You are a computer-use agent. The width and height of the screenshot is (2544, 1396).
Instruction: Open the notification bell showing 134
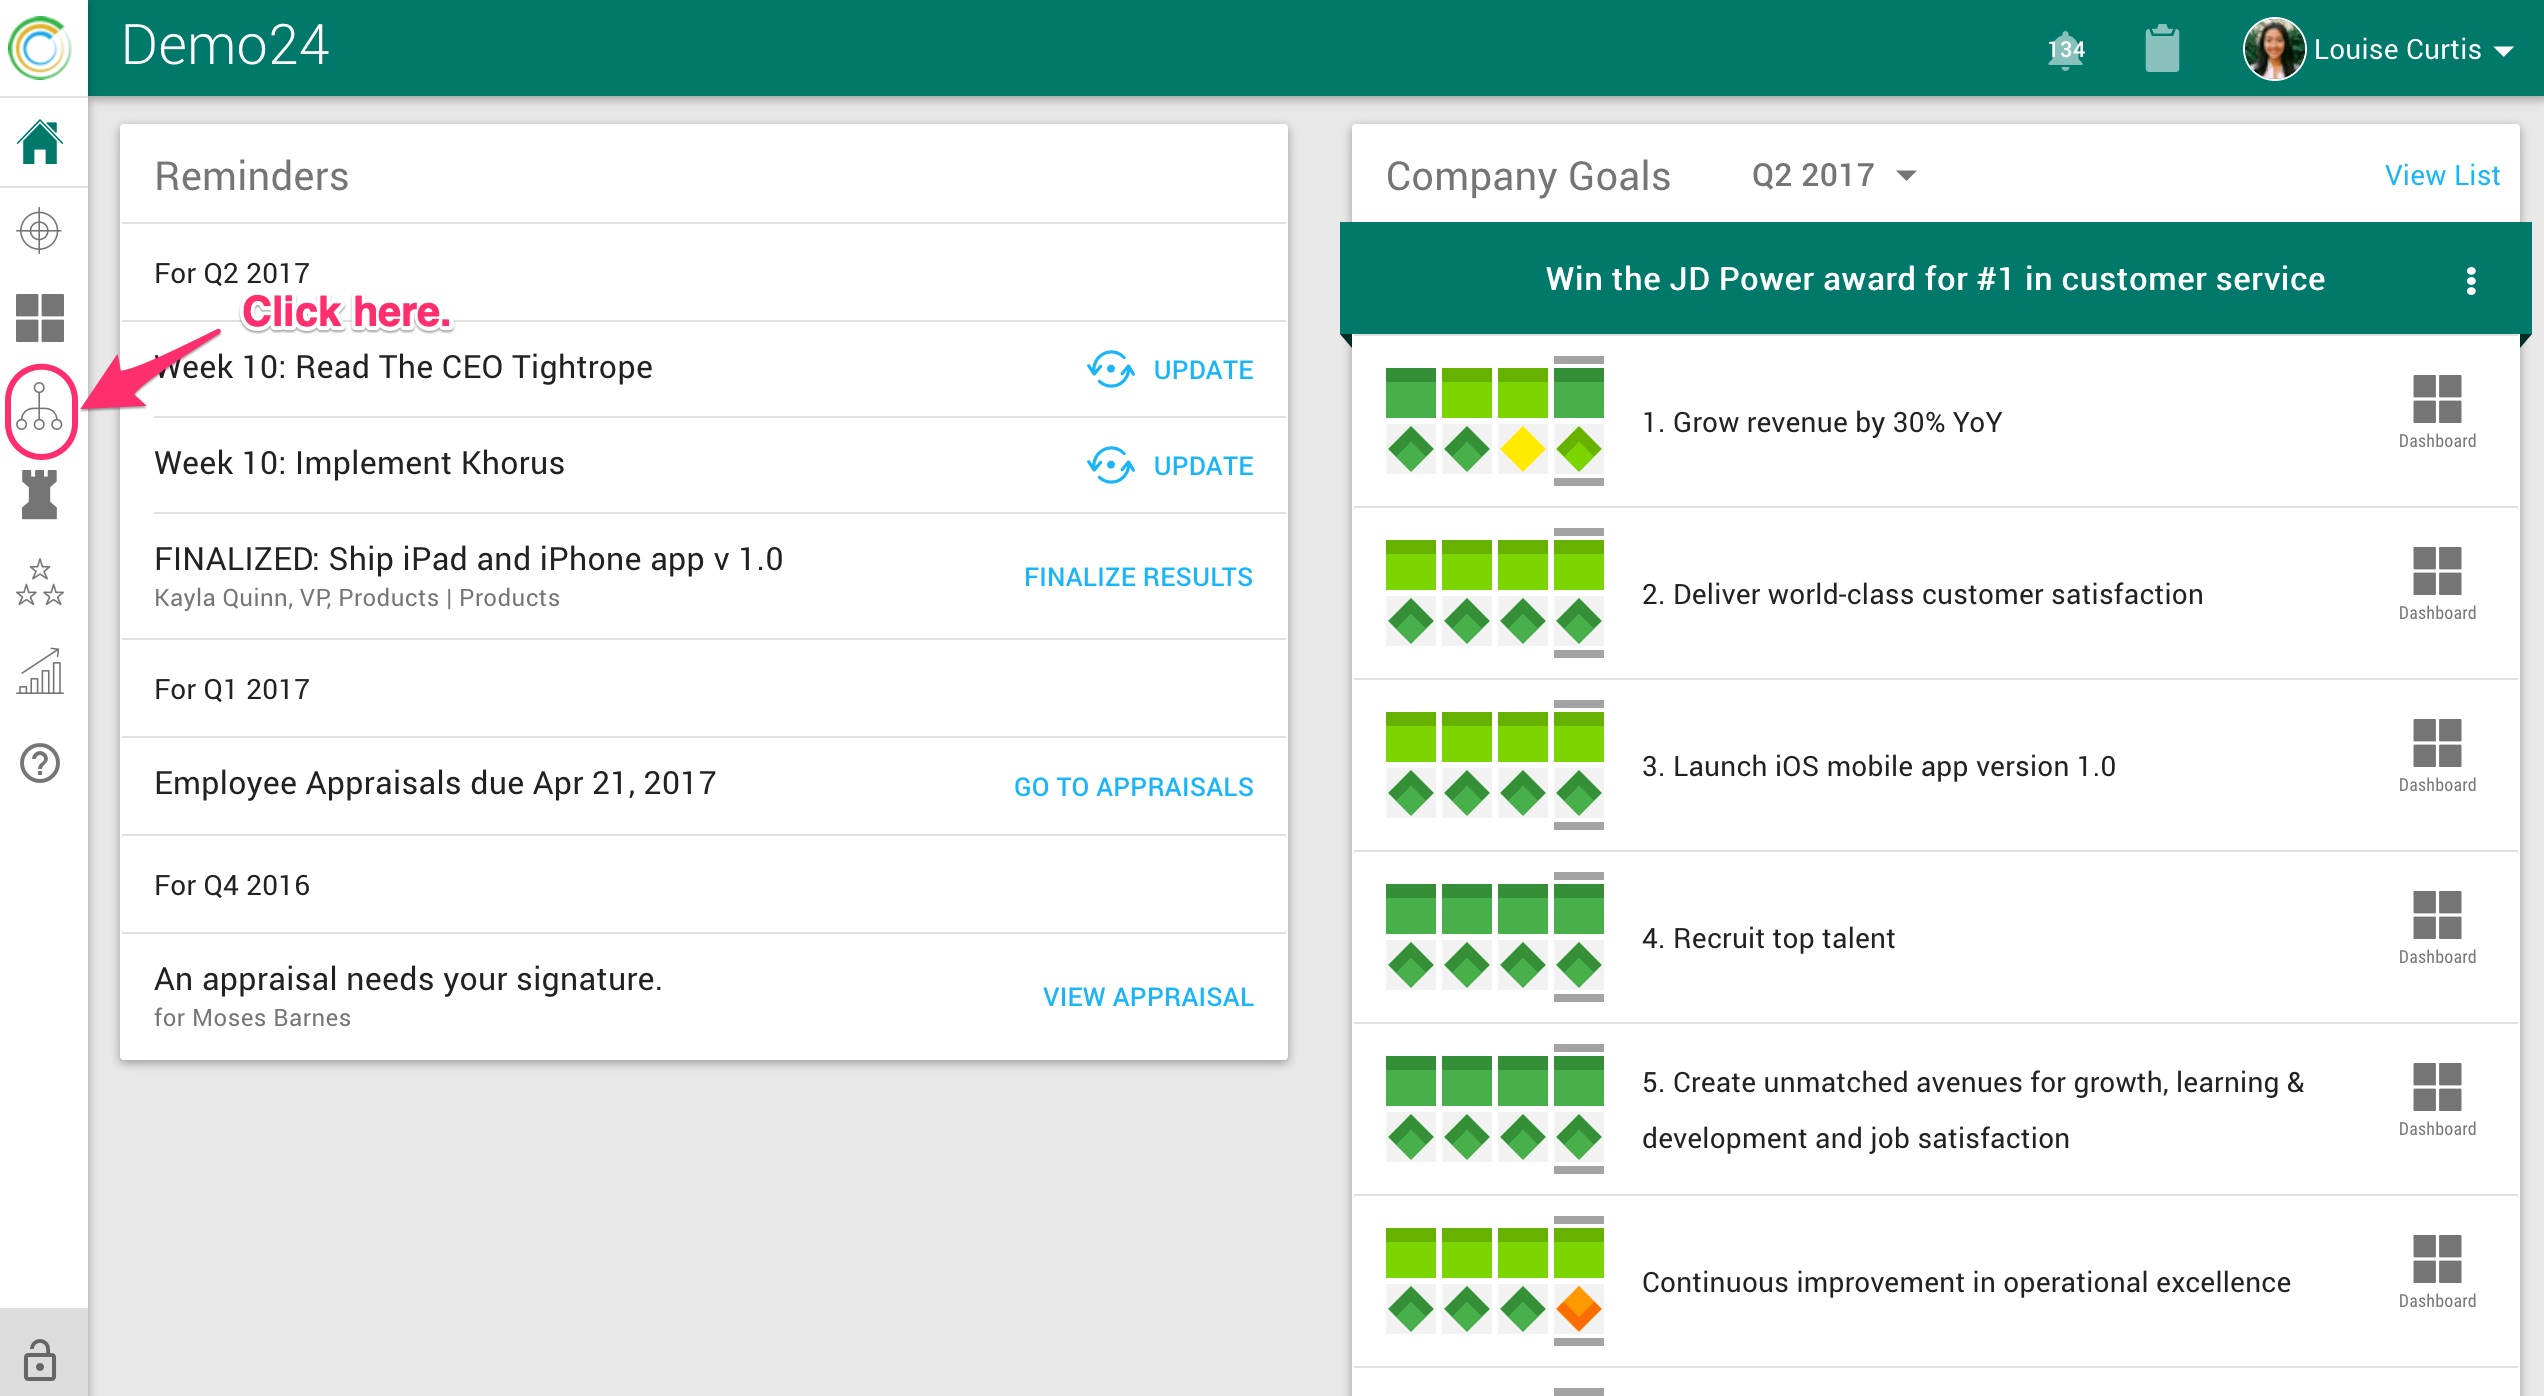click(2065, 50)
